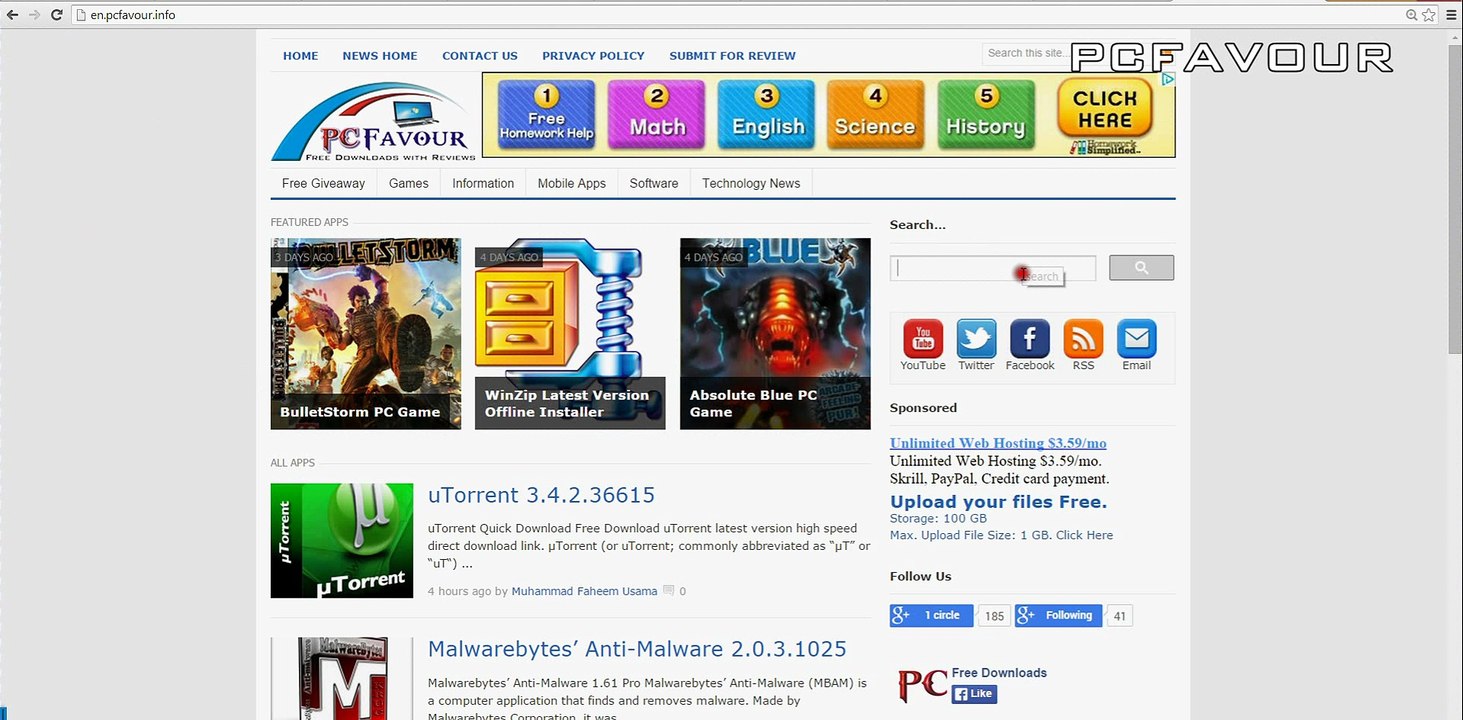1463x720 pixels.
Task: Click the PCFavour site logo
Action: click(x=373, y=121)
